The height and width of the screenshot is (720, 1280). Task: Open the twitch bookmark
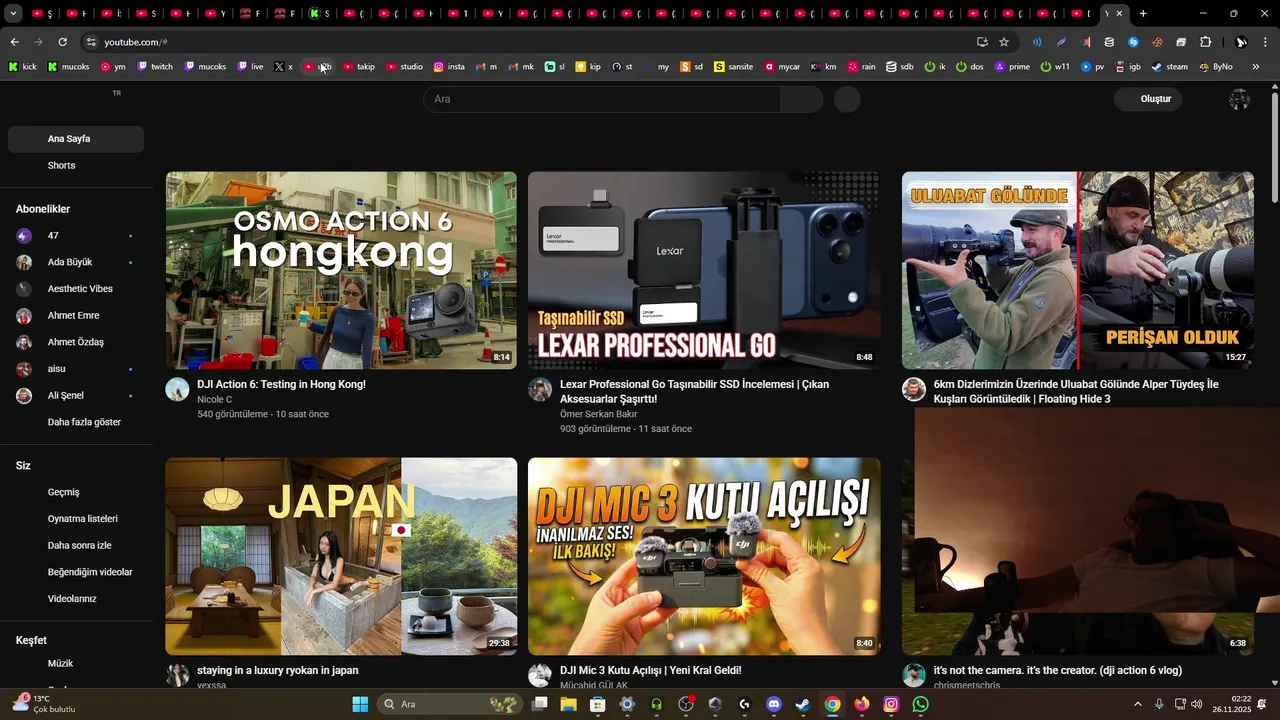tap(155, 67)
